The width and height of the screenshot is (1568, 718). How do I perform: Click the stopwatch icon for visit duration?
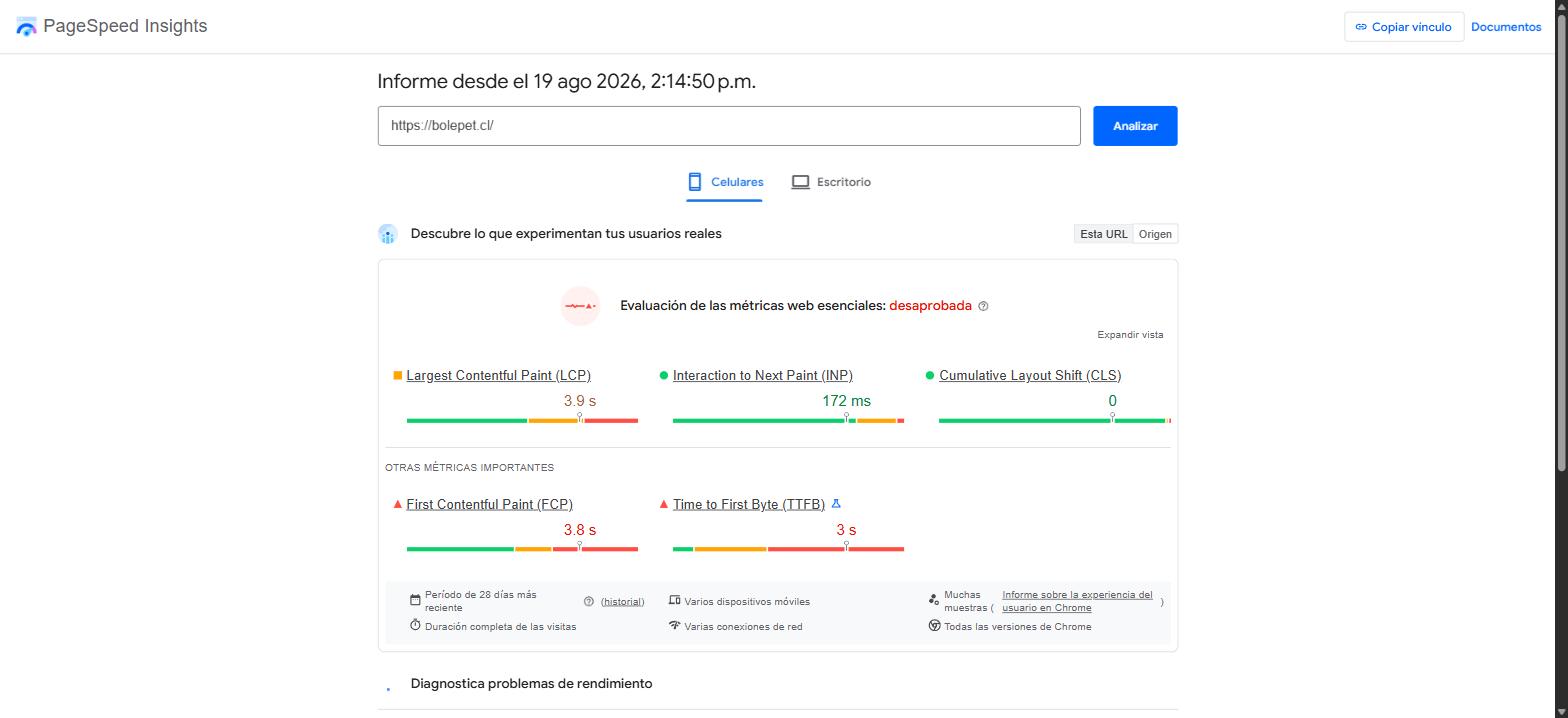point(415,625)
